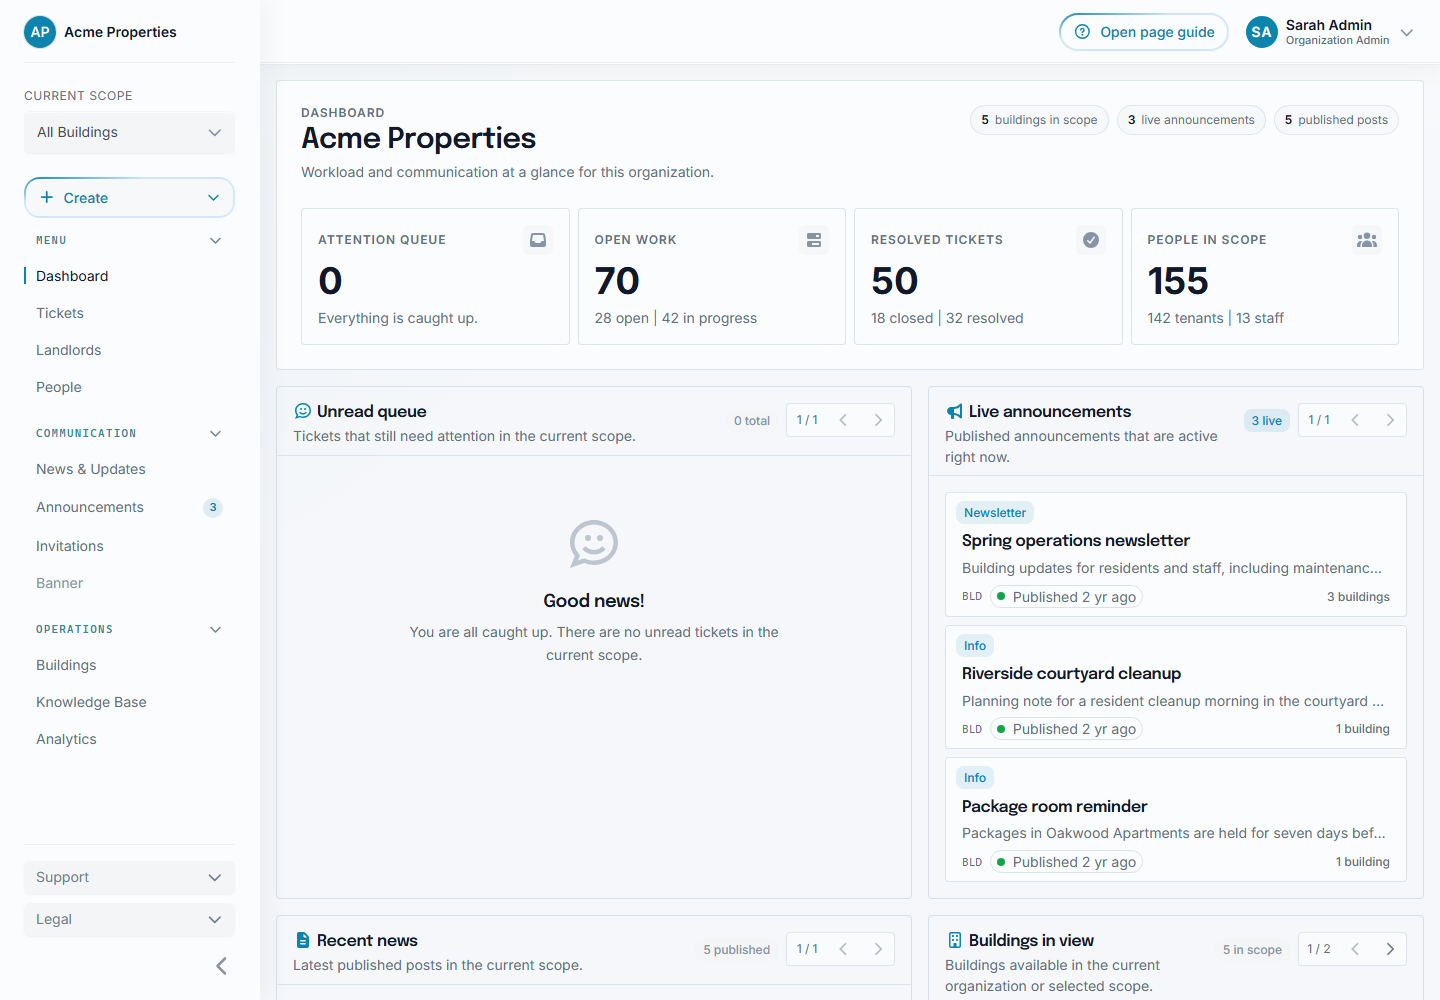Open Landlords from the sidebar
The height and width of the screenshot is (1000, 1440).
click(69, 350)
